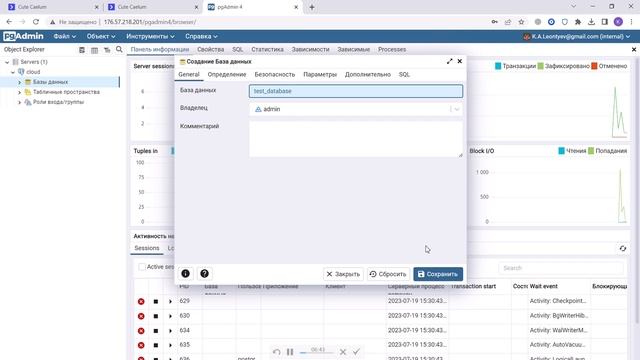Switch to the Advanced tab in dialog
The height and width of the screenshot is (360, 640).
[x=367, y=74]
